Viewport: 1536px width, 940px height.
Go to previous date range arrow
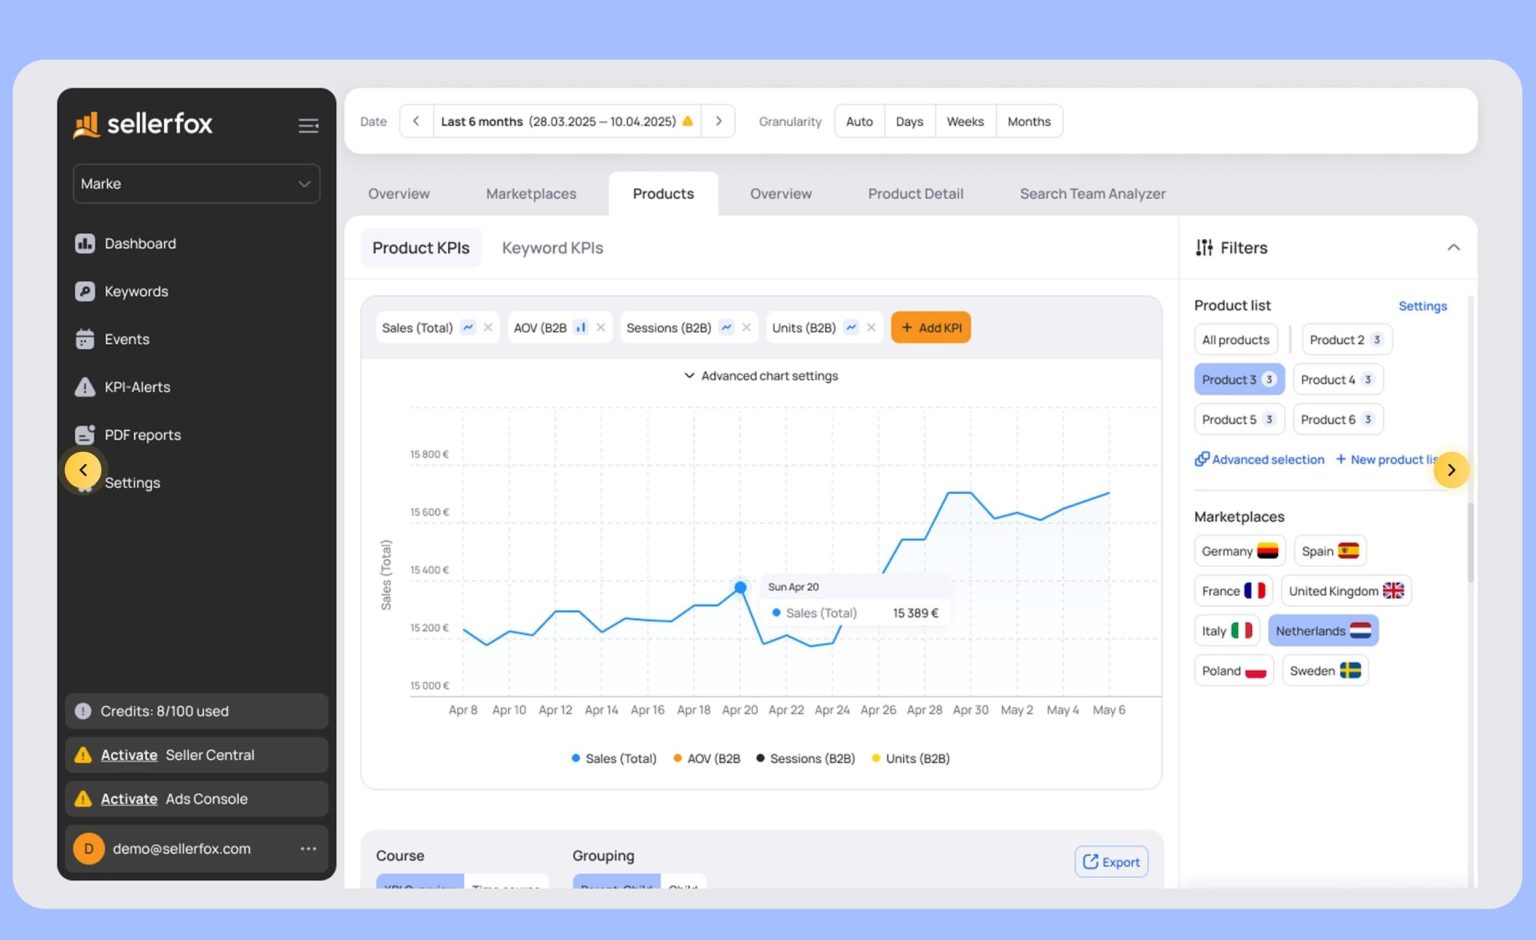(x=416, y=121)
